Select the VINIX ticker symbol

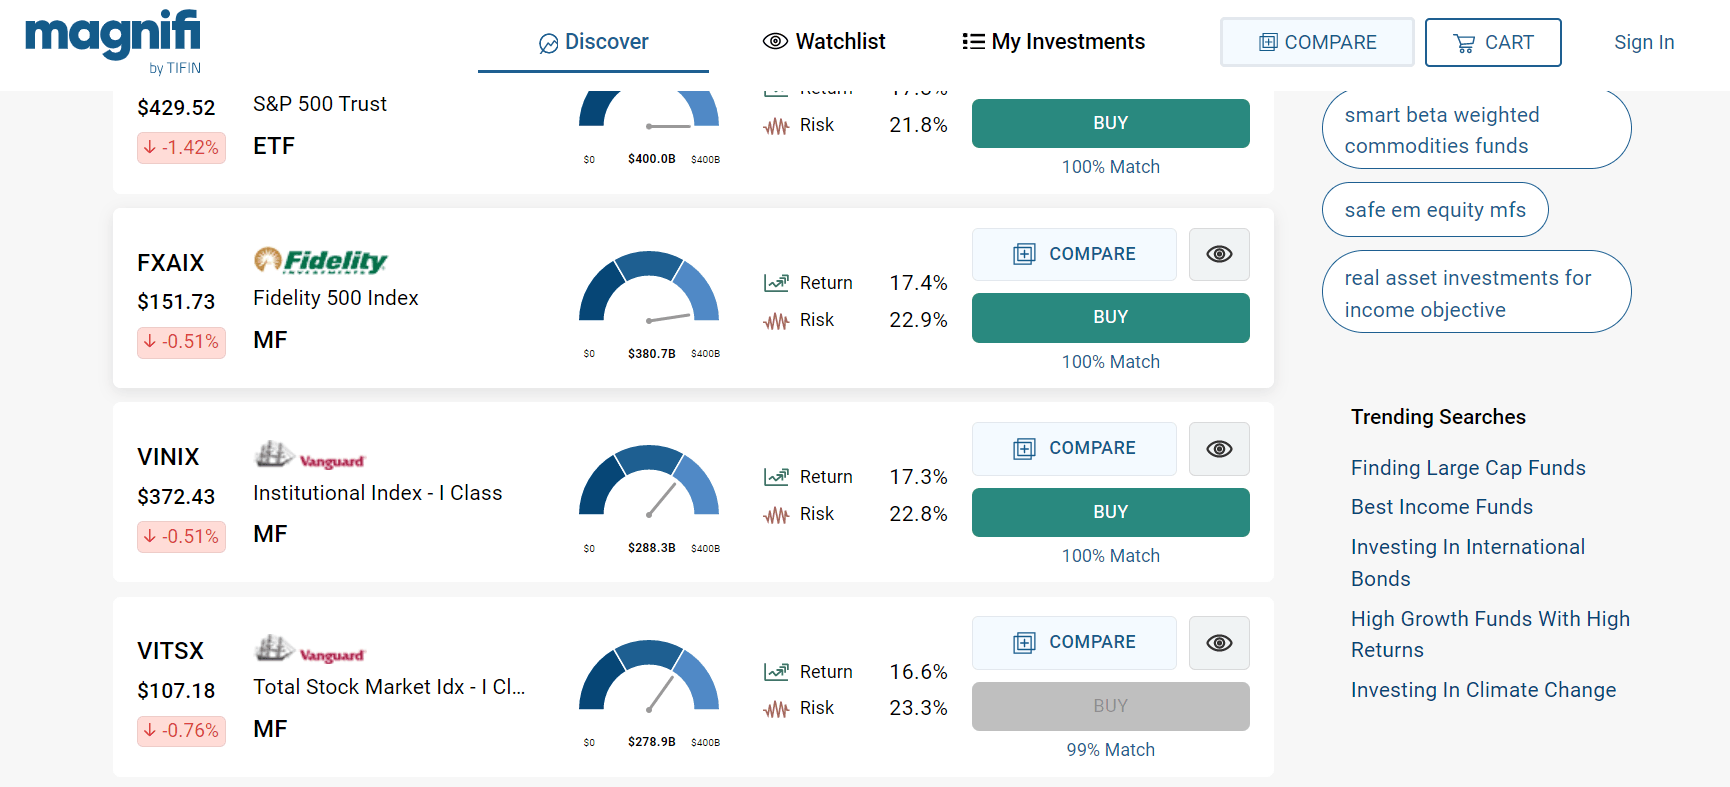pyautogui.click(x=168, y=457)
